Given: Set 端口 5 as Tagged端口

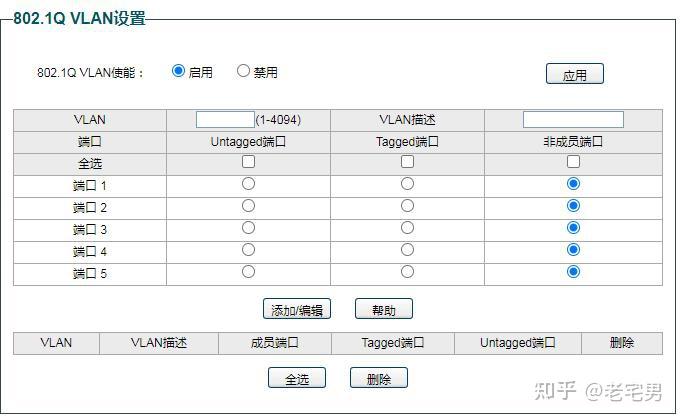Looking at the screenshot, I should pos(407,272).
